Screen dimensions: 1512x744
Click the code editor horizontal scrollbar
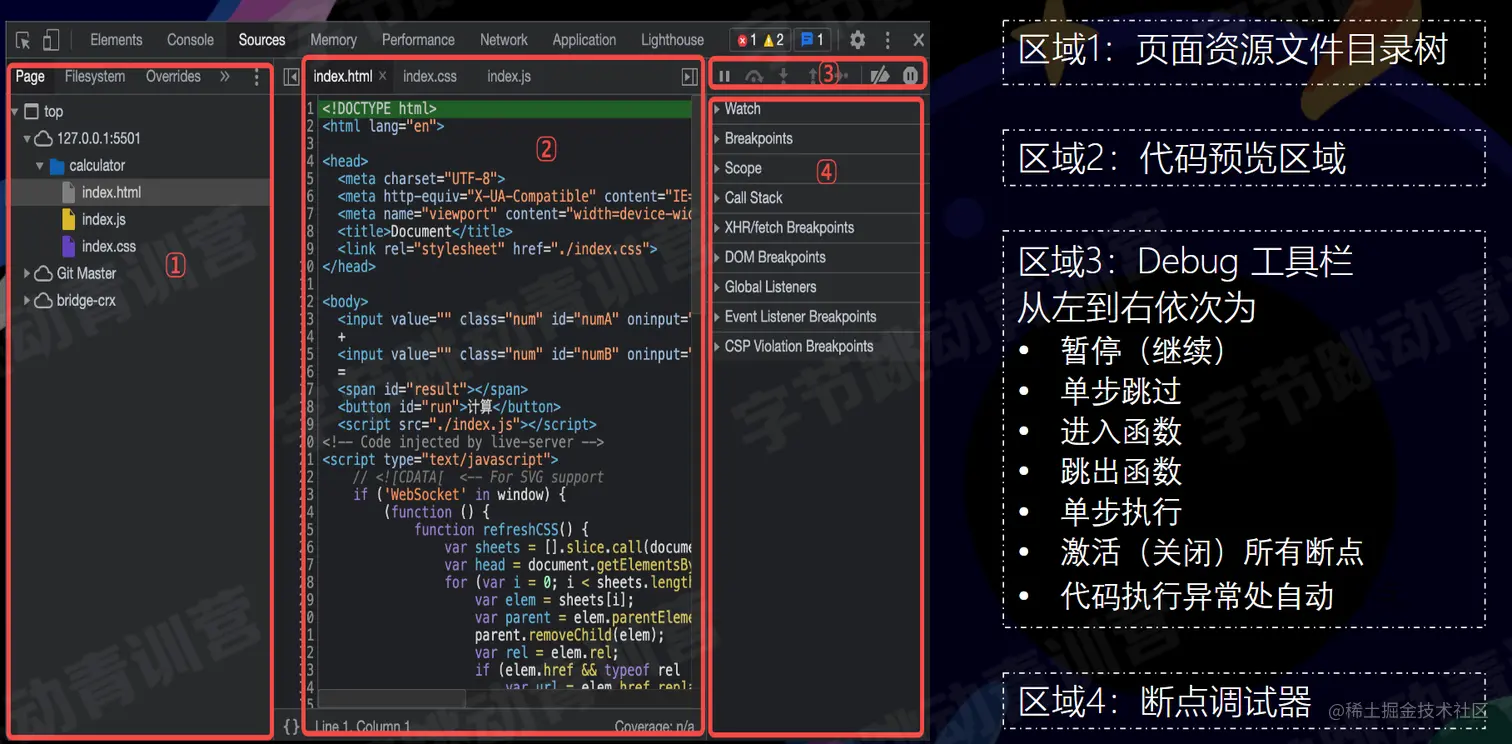[392, 698]
